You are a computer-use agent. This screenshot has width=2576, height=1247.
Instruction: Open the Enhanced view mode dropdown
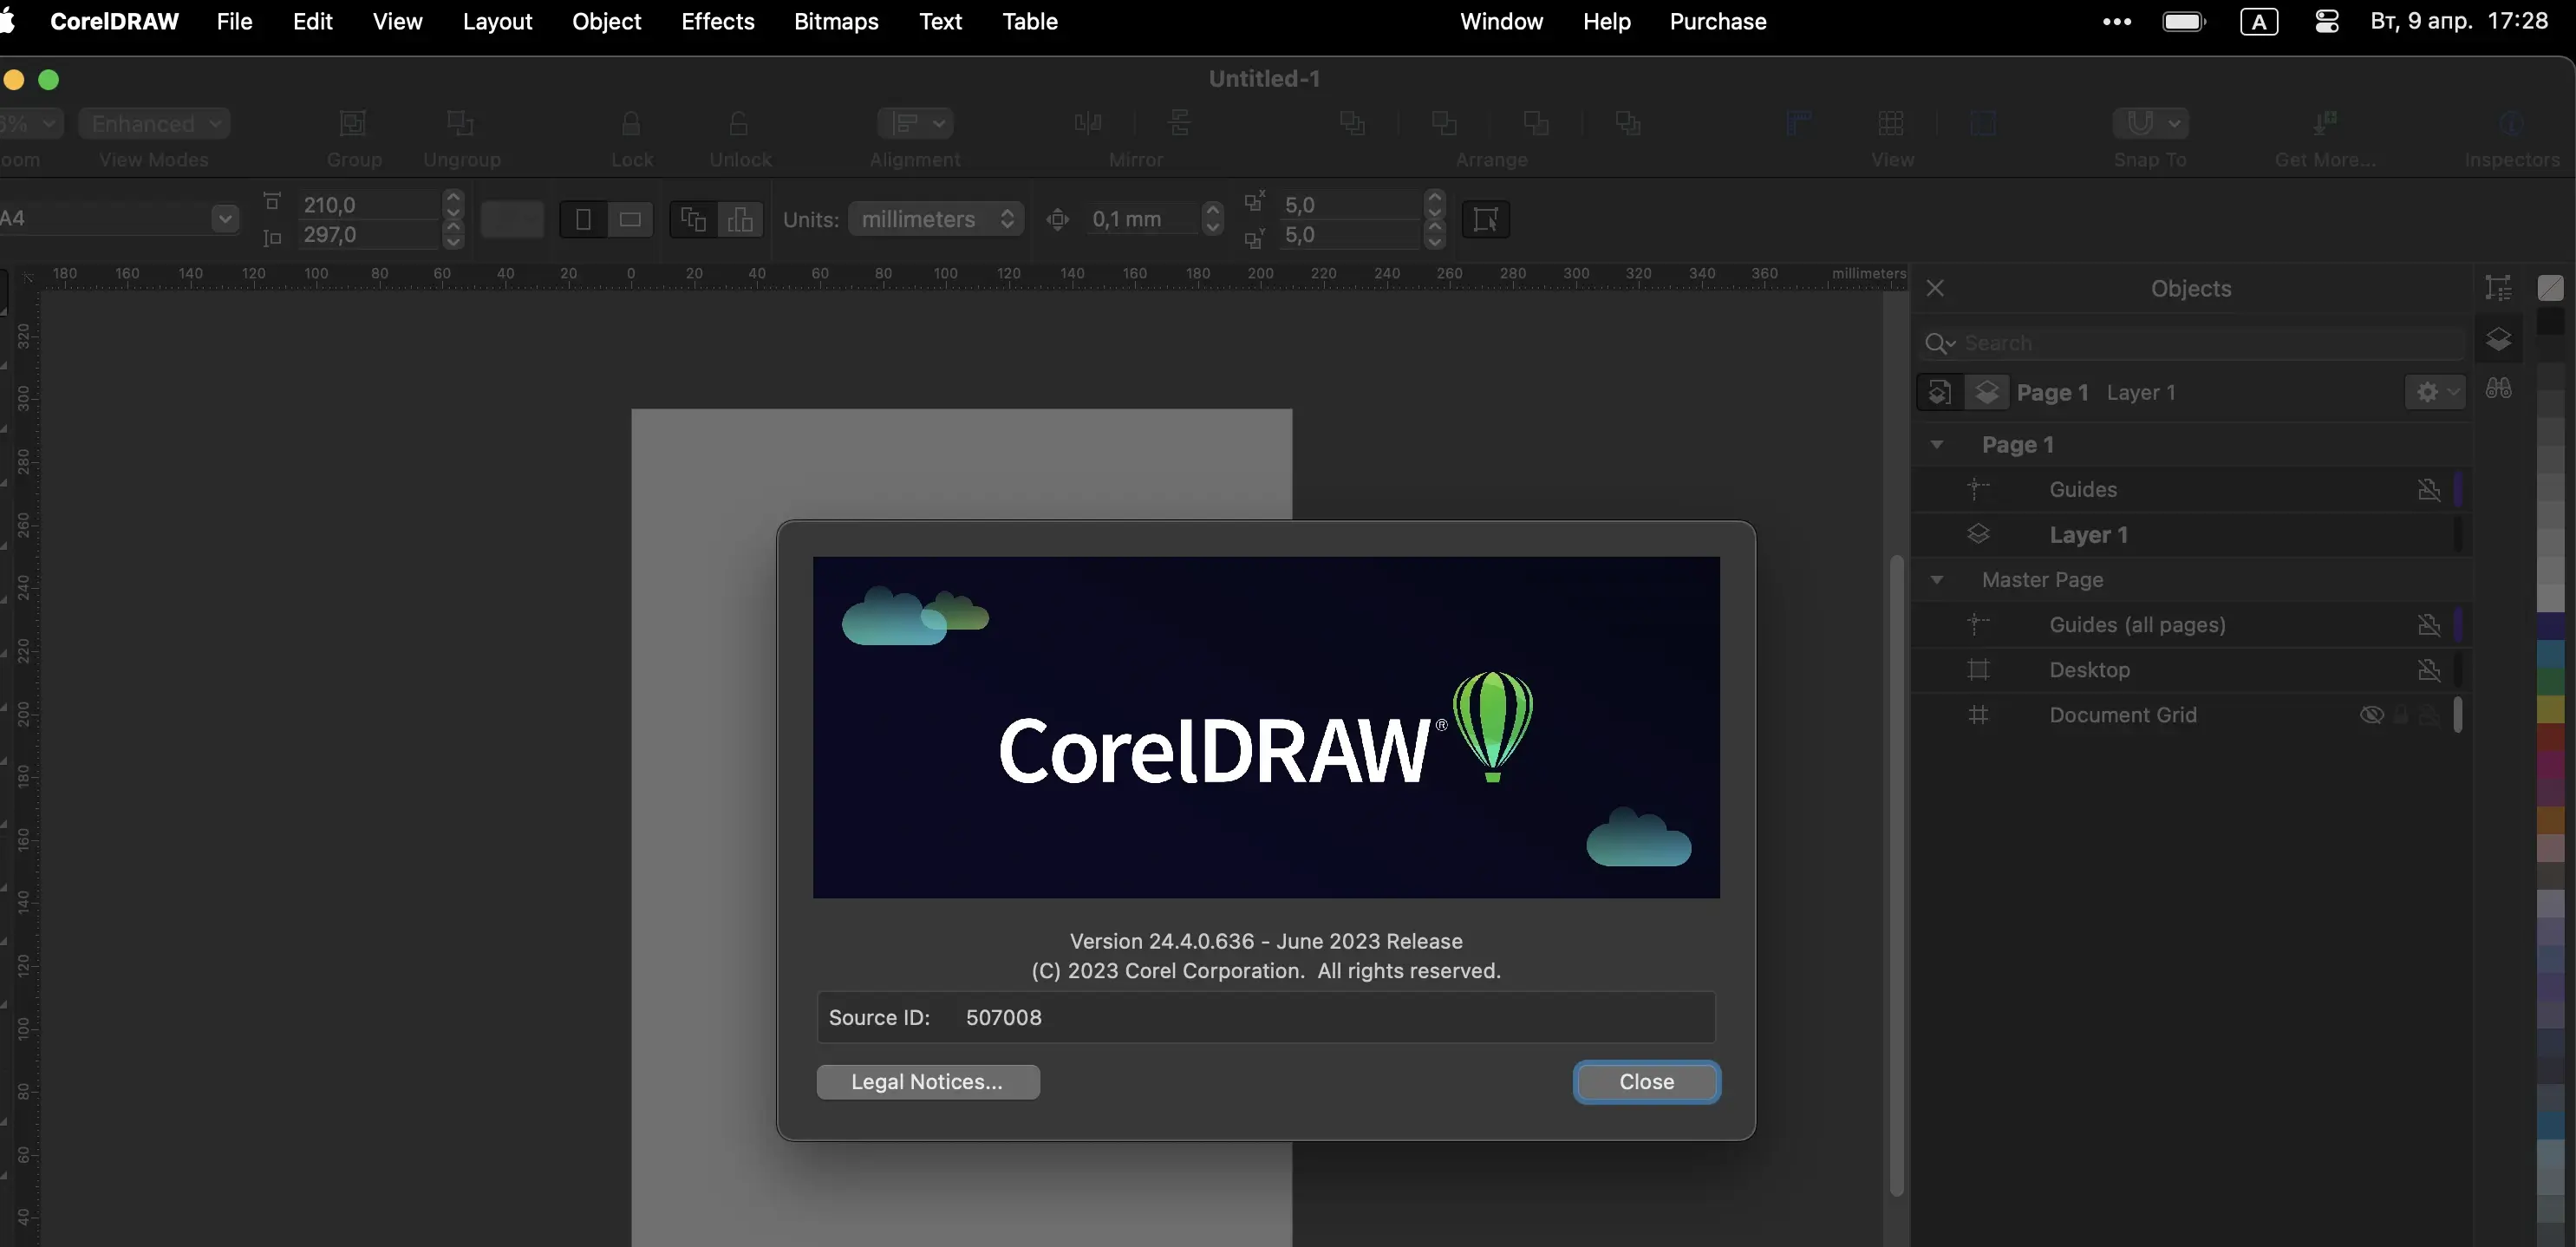[x=154, y=123]
